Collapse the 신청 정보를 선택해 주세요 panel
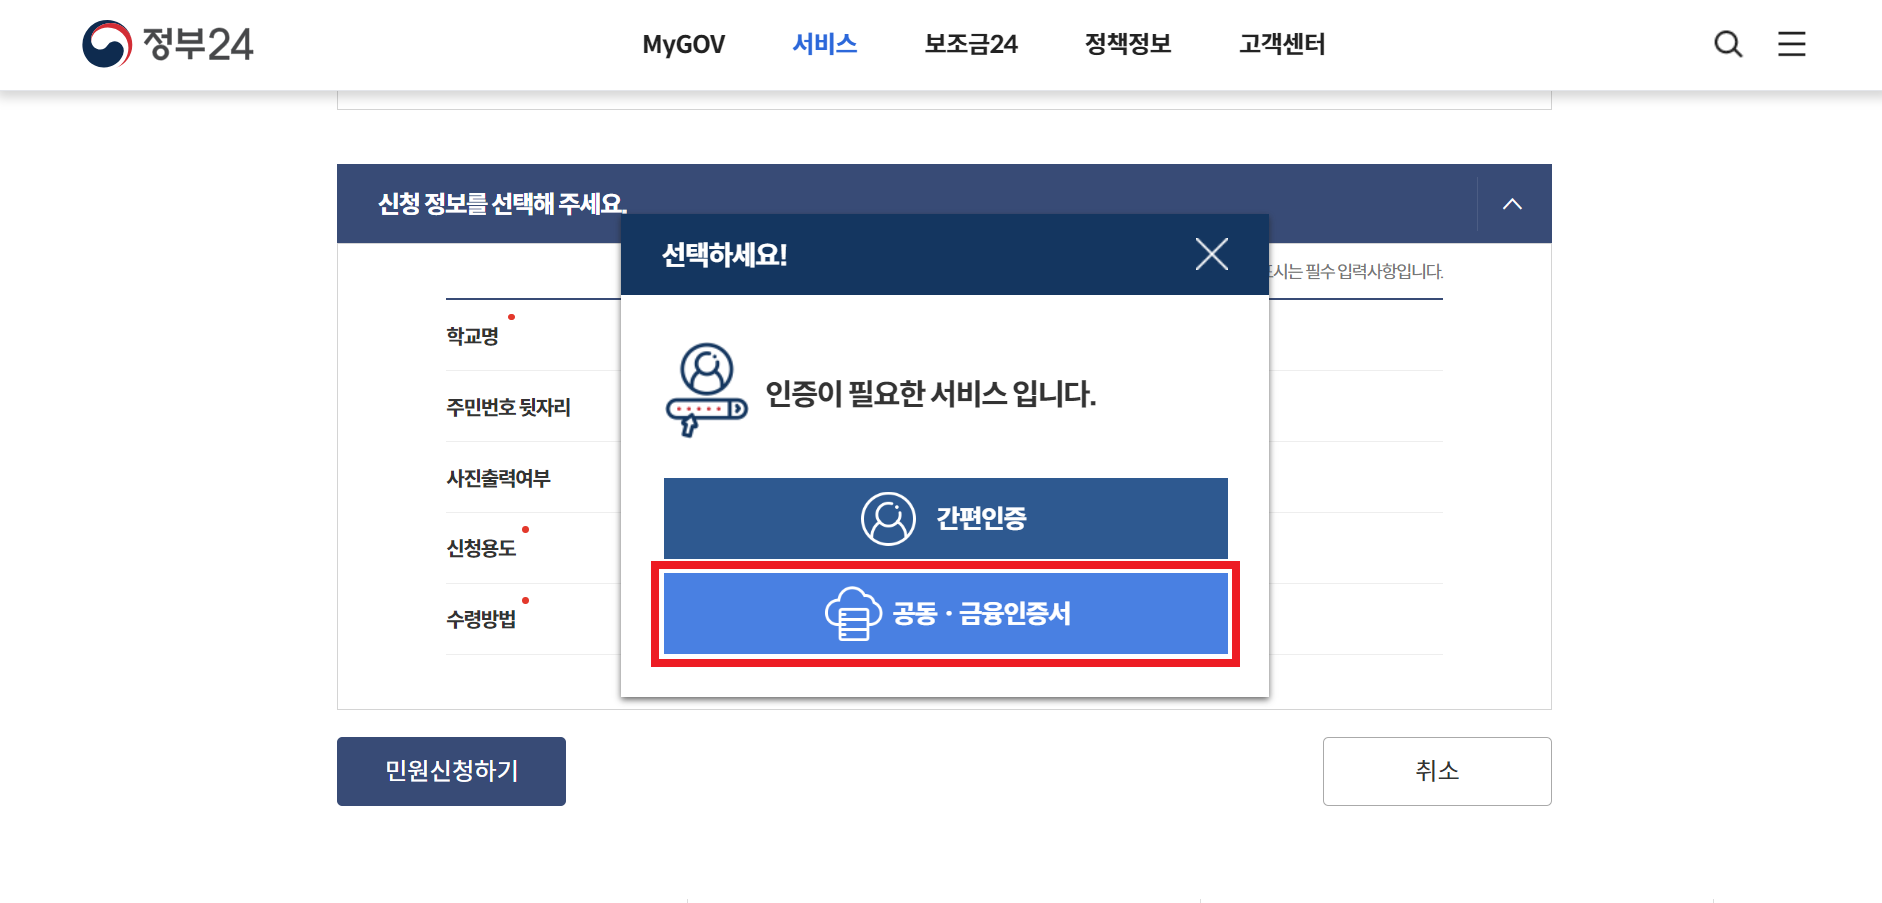Viewport: 1882px width, 903px height. pyautogui.click(x=1513, y=203)
